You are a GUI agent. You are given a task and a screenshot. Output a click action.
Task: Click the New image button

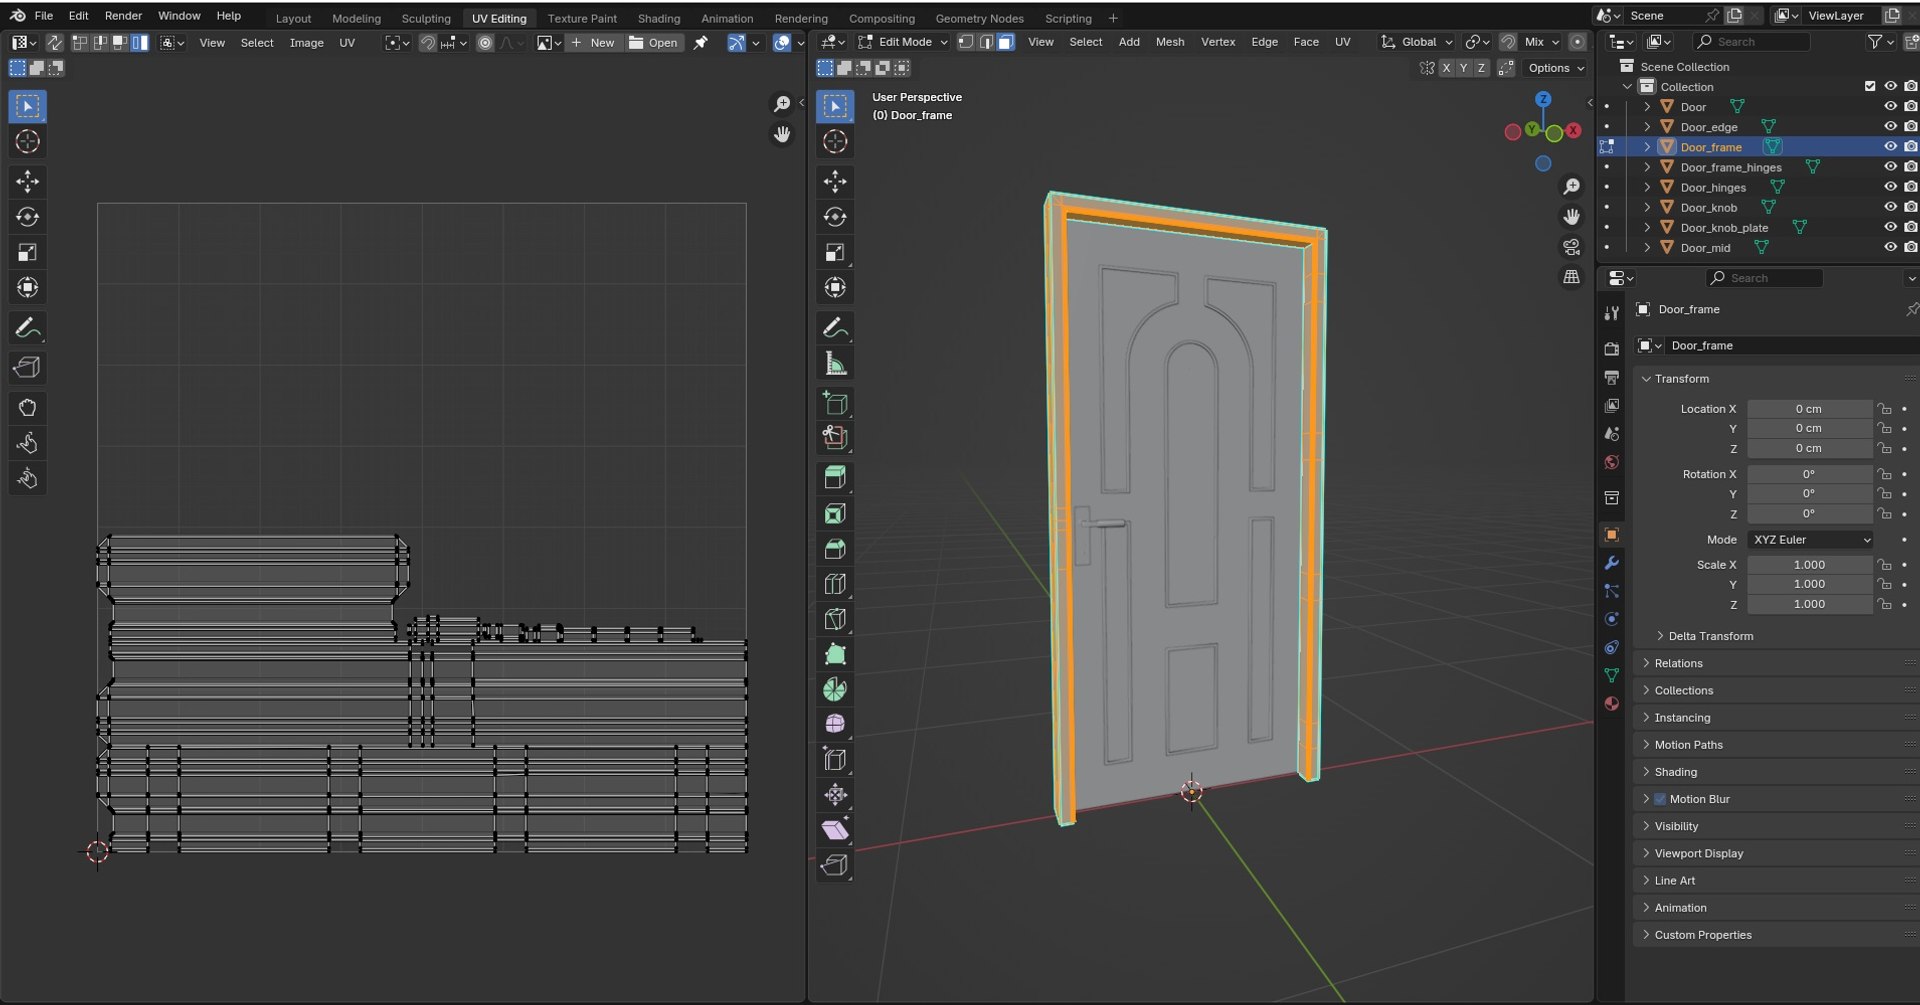pos(593,43)
